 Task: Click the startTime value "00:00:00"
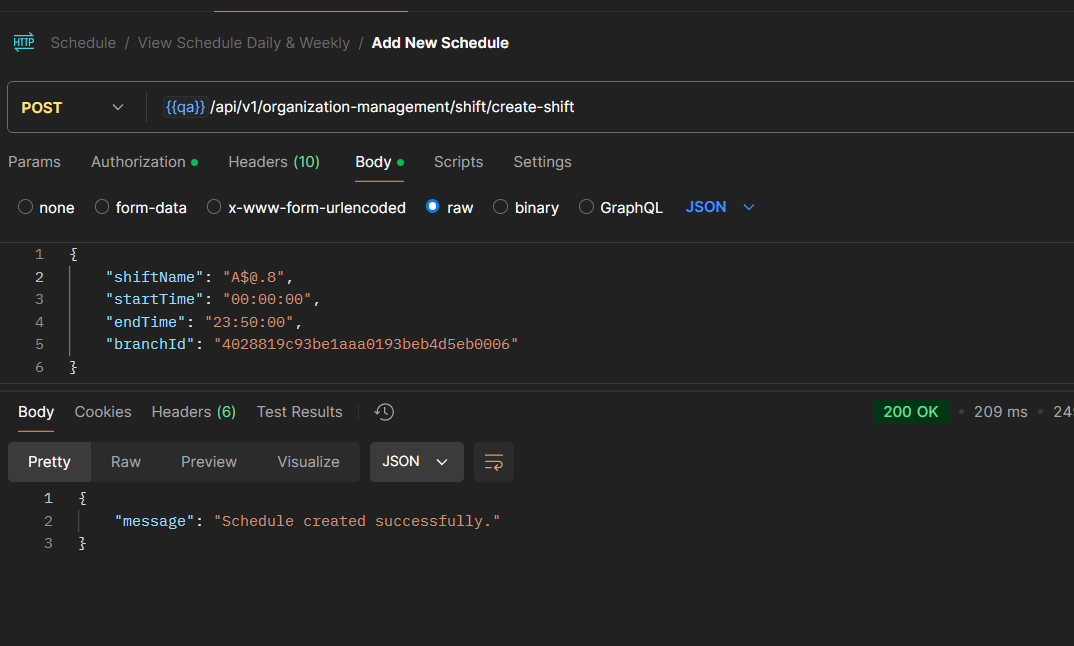267,299
